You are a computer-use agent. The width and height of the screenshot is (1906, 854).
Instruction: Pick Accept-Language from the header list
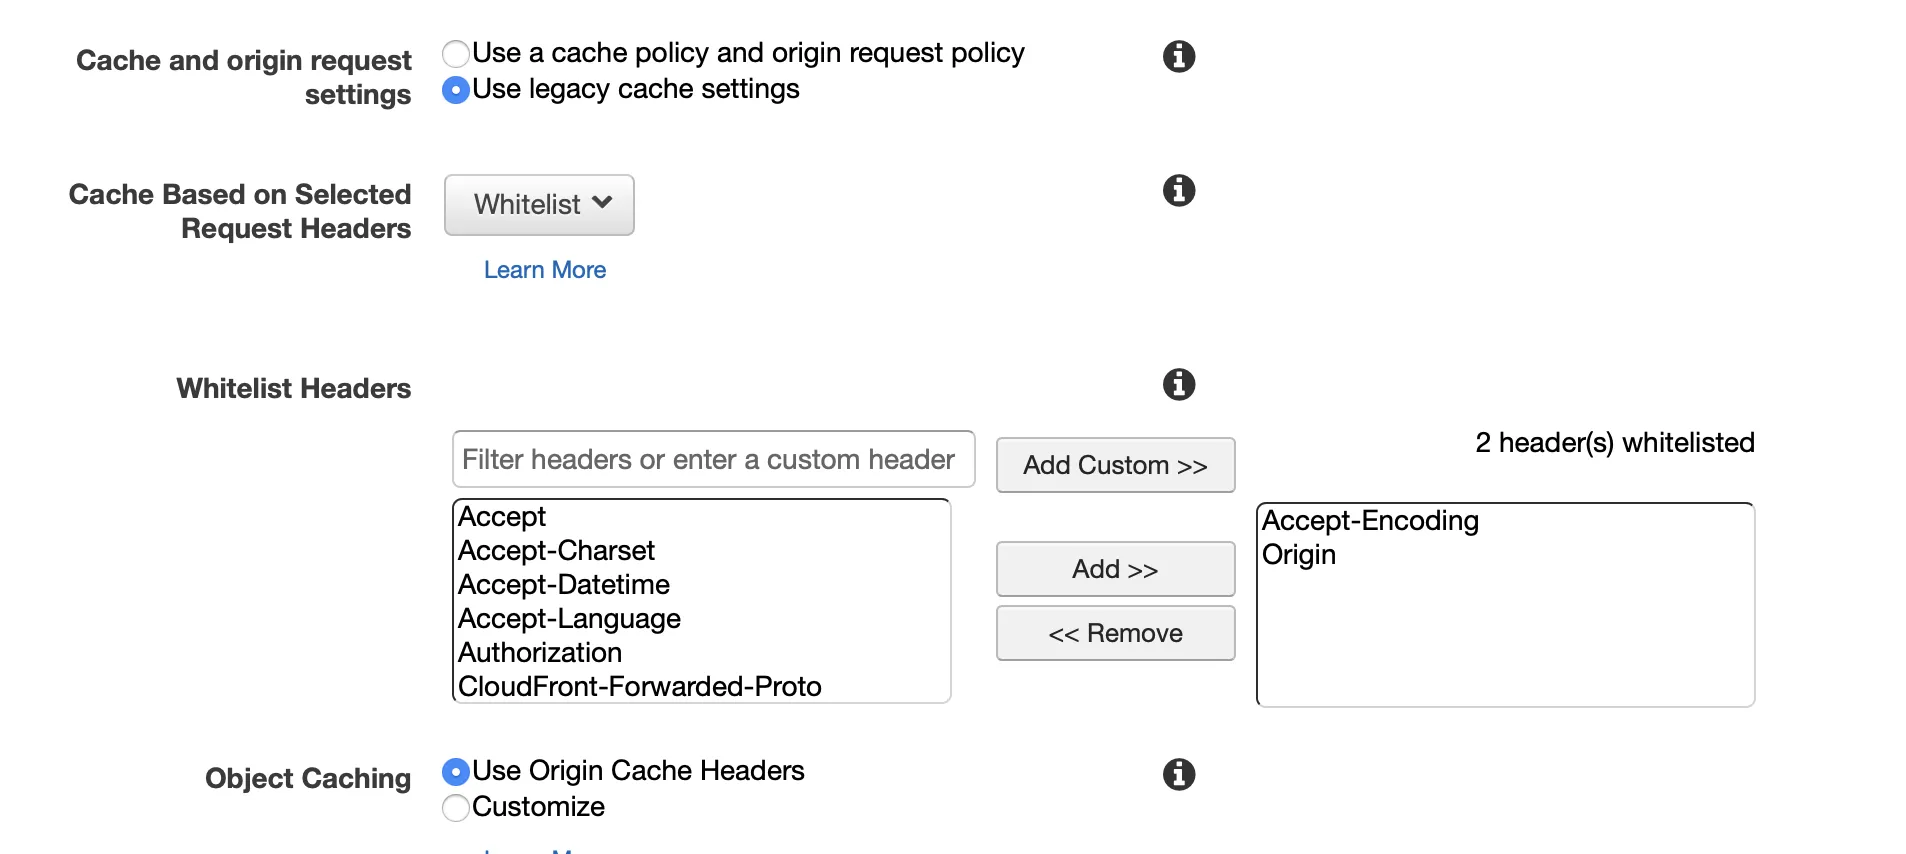[569, 619]
